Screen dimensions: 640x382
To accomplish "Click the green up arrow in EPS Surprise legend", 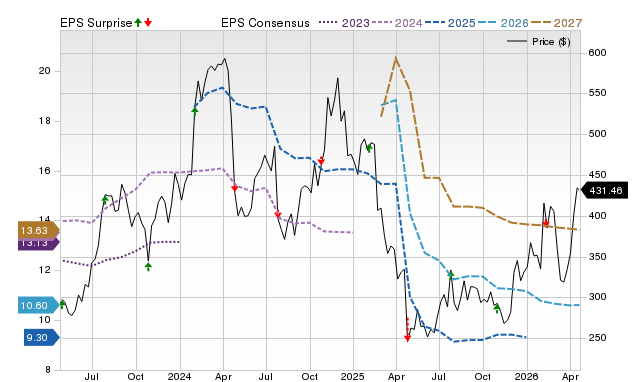I will click(x=138, y=23).
